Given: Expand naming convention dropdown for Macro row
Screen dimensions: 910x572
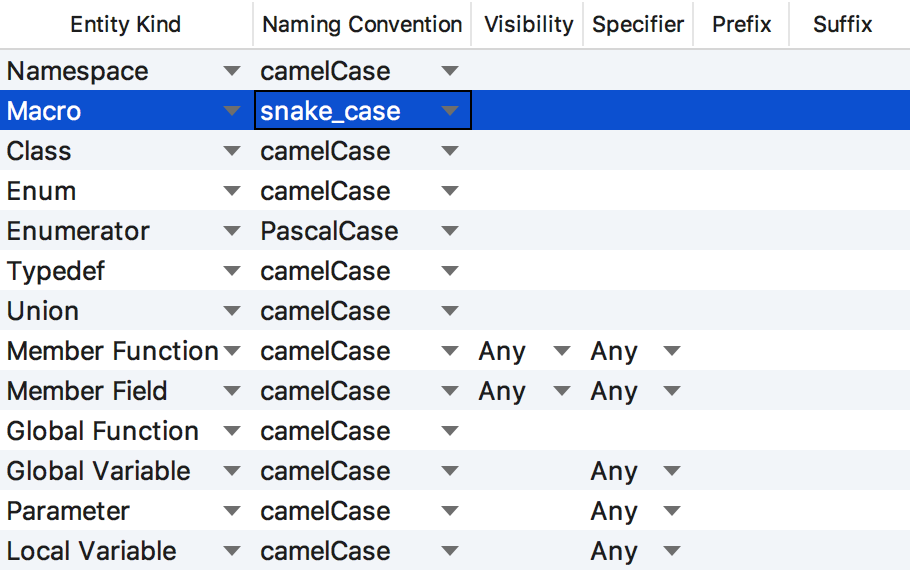Looking at the screenshot, I should tap(449, 111).
